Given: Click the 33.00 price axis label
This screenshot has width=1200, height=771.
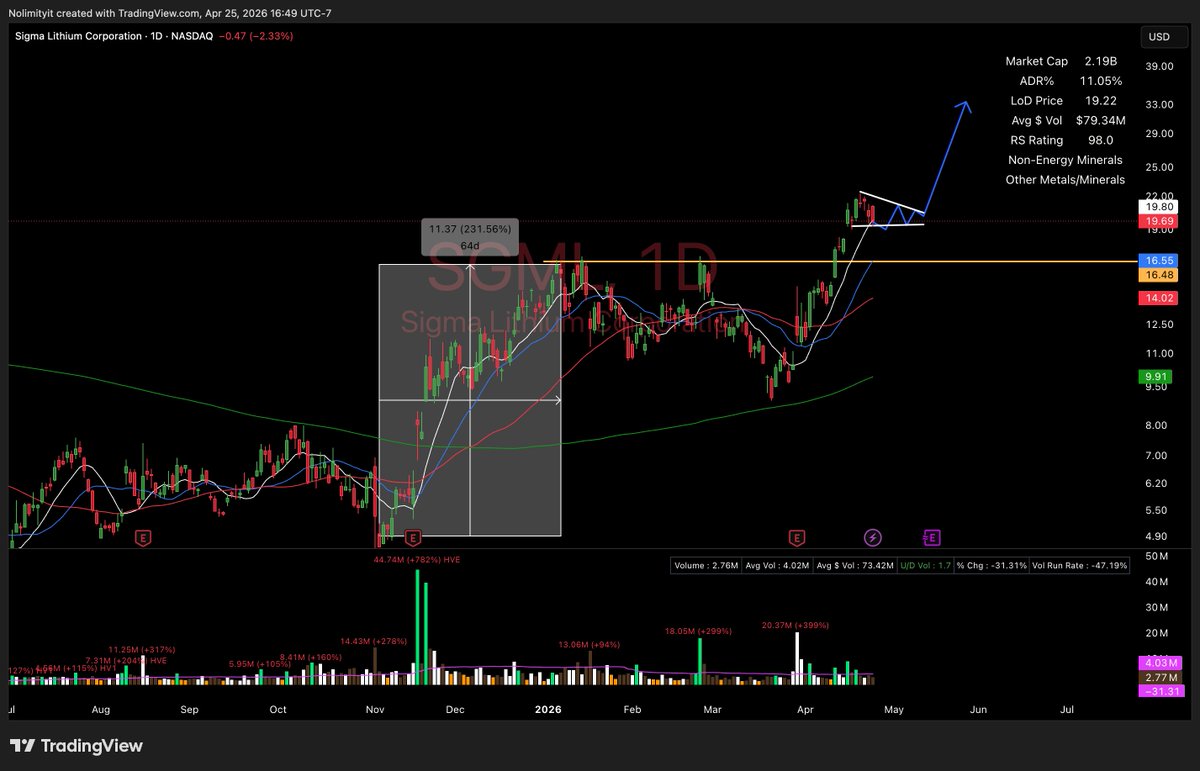Looking at the screenshot, I should [1160, 104].
